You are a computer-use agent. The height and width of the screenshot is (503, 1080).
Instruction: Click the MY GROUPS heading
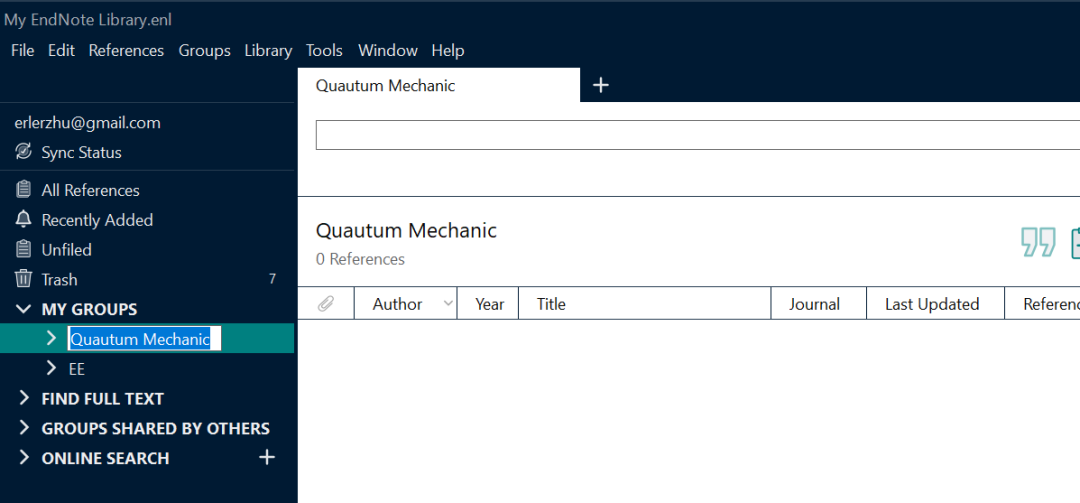point(90,309)
